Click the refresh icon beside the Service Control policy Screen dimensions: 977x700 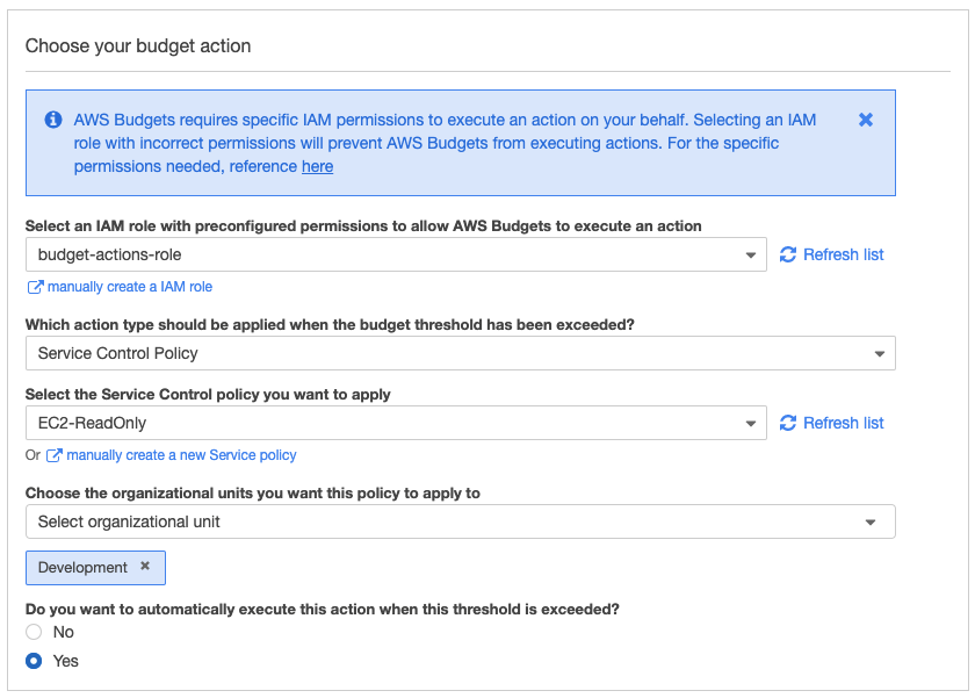(790, 422)
